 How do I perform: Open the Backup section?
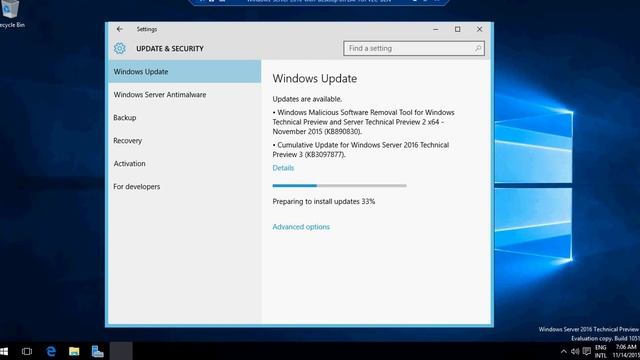(184, 118)
